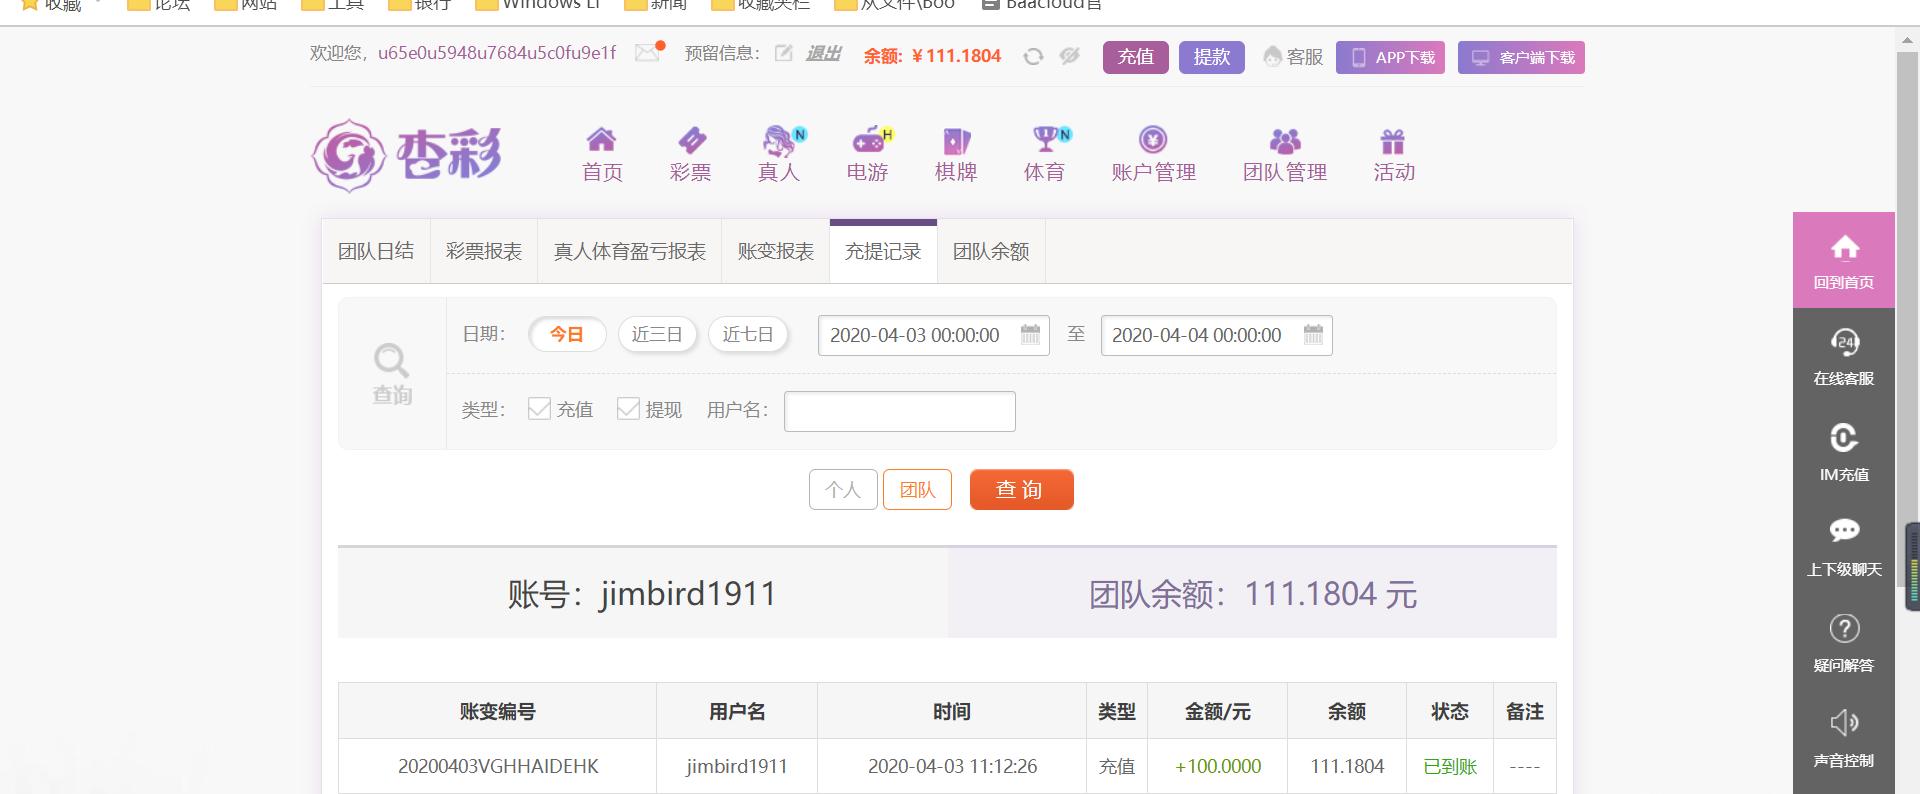Open 彩票 lottery navigation
This screenshot has height=794, width=1920.
690,155
